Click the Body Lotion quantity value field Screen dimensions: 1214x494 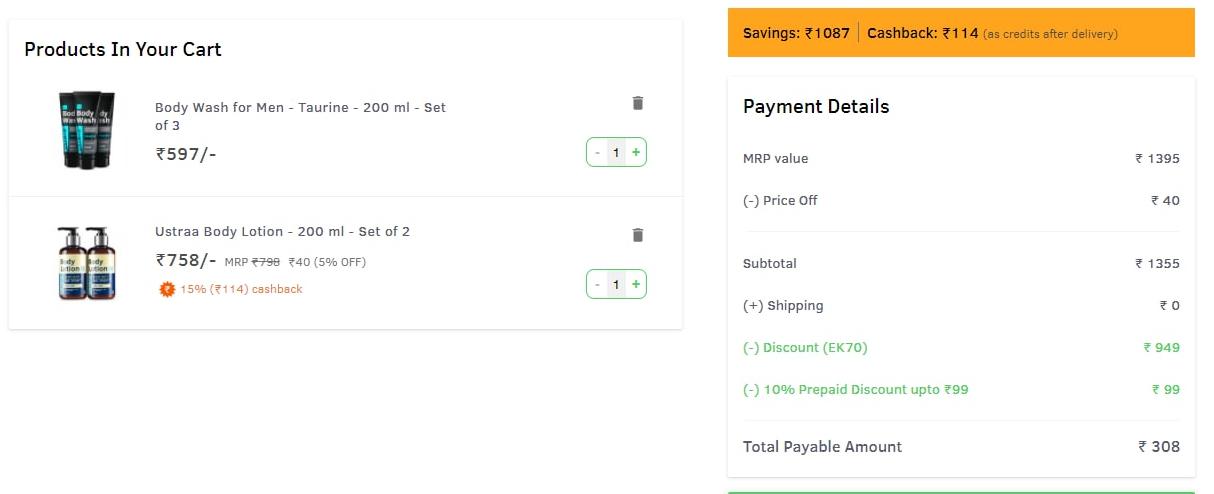616,284
